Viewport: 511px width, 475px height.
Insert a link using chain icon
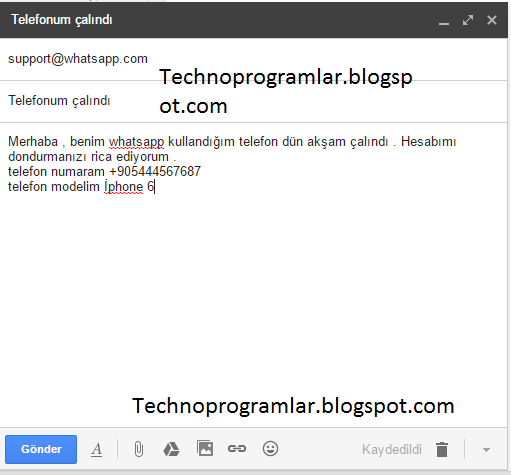[237, 449]
